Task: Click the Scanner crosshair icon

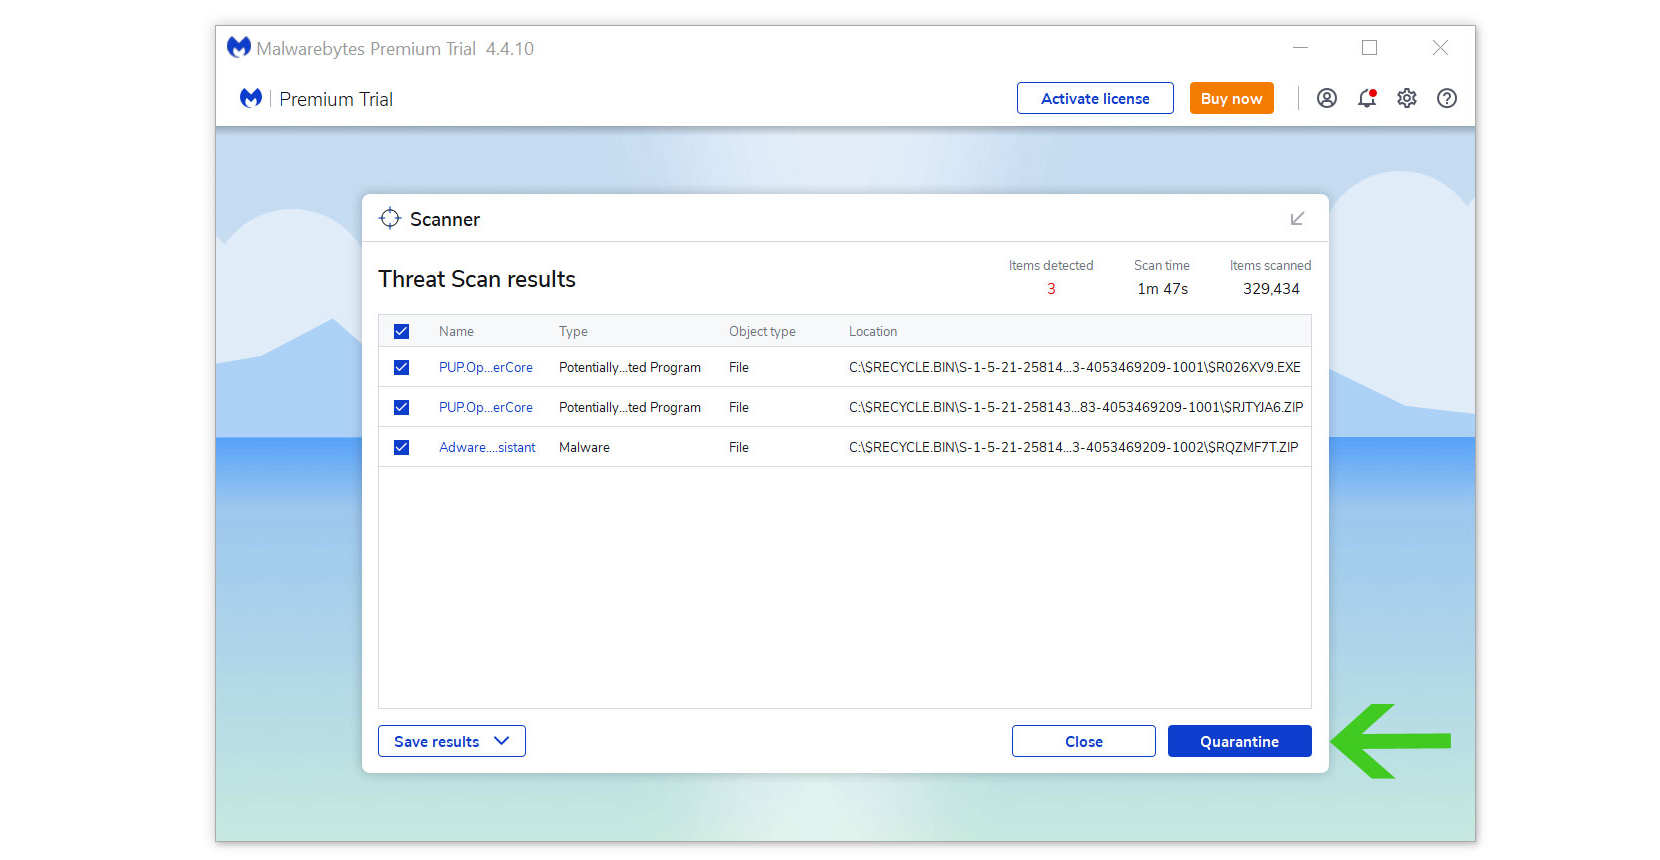Action: (x=390, y=218)
